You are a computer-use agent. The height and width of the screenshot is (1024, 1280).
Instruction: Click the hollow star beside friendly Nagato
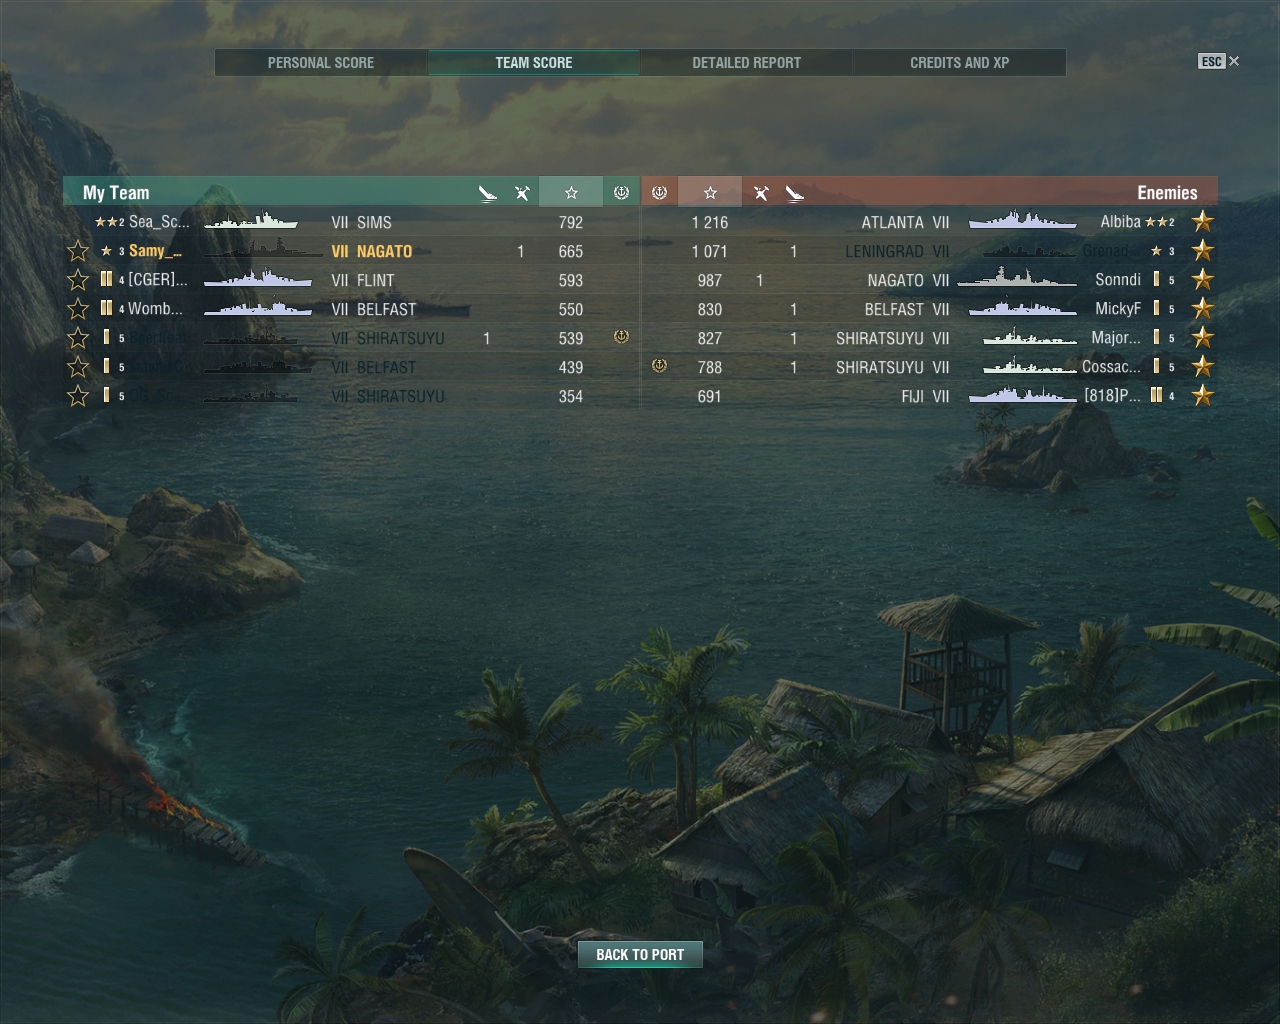click(78, 251)
